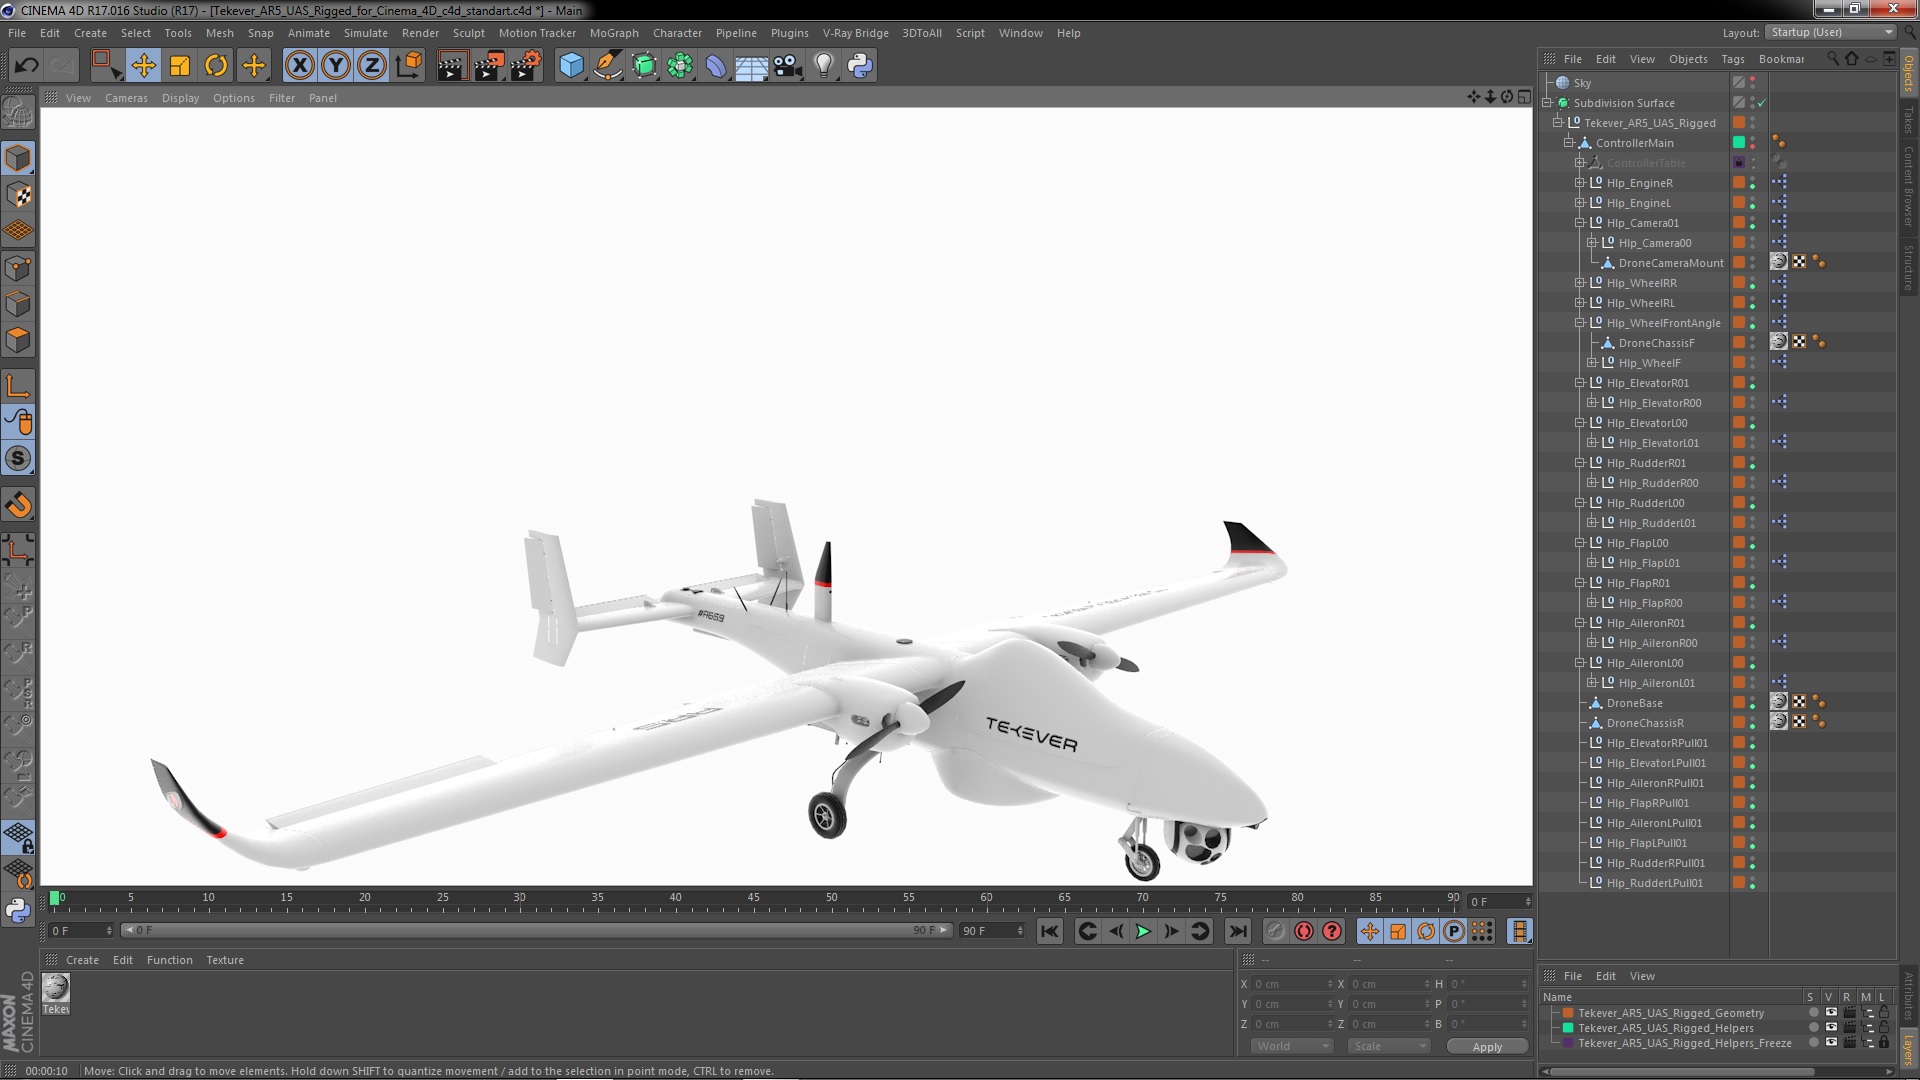Toggle Z axis lock

point(372,66)
